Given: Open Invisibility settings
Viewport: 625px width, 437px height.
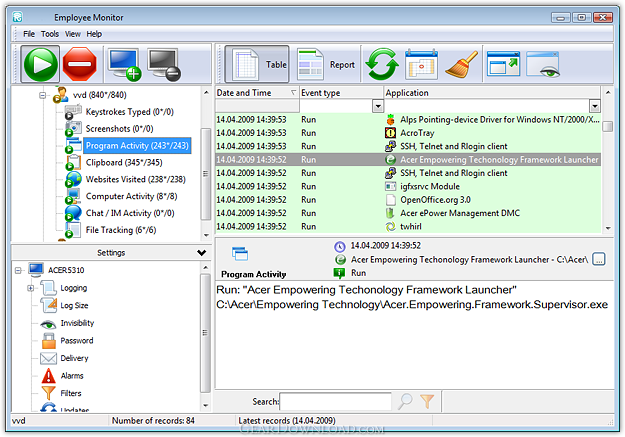Looking at the screenshot, I should pos(77,323).
